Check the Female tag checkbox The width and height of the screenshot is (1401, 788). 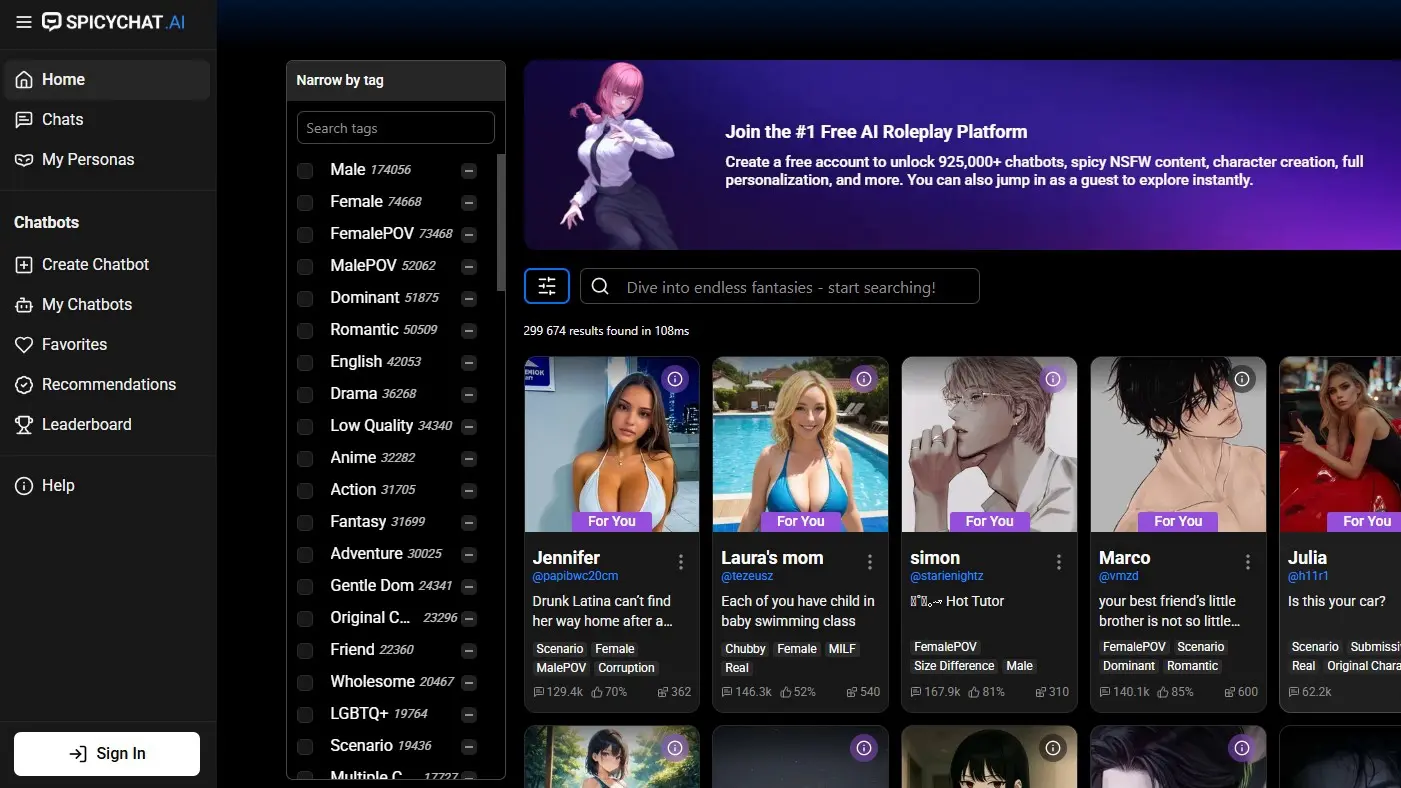tap(305, 203)
